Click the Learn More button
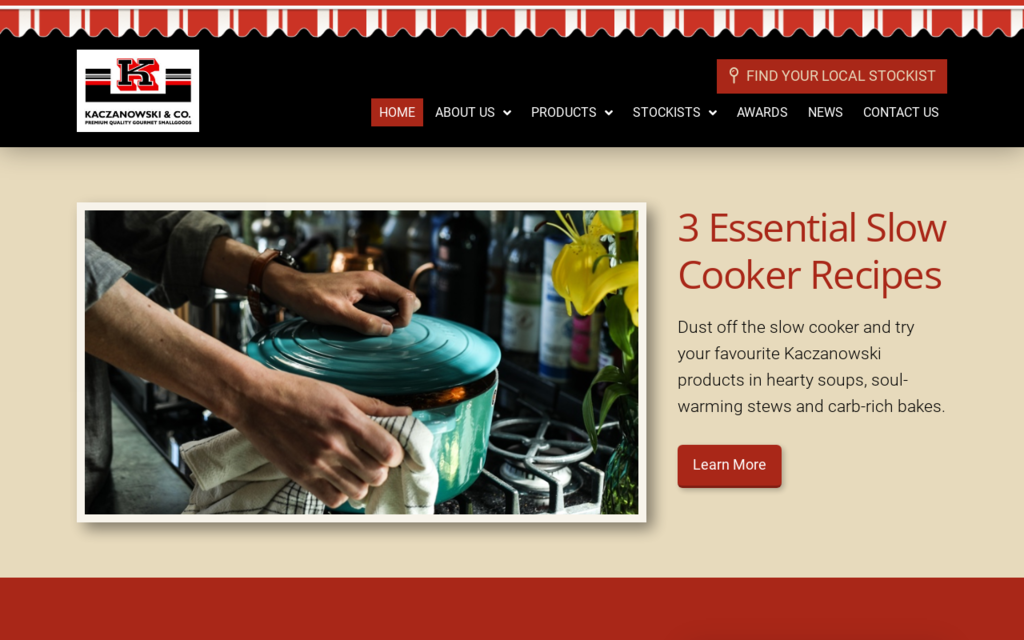 pyautogui.click(x=729, y=466)
